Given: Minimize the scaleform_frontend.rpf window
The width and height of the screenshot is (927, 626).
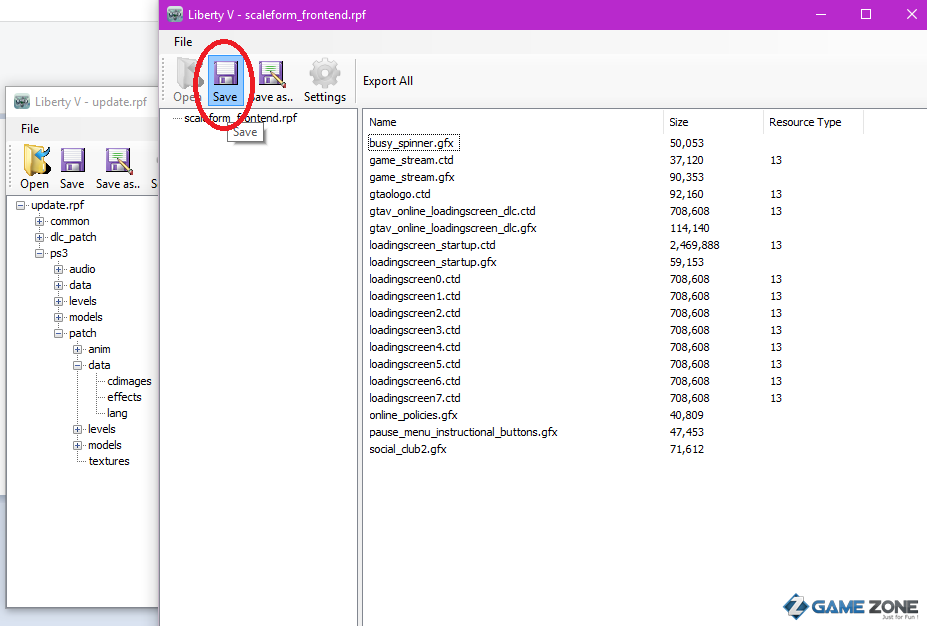Looking at the screenshot, I should click(x=821, y=14).
